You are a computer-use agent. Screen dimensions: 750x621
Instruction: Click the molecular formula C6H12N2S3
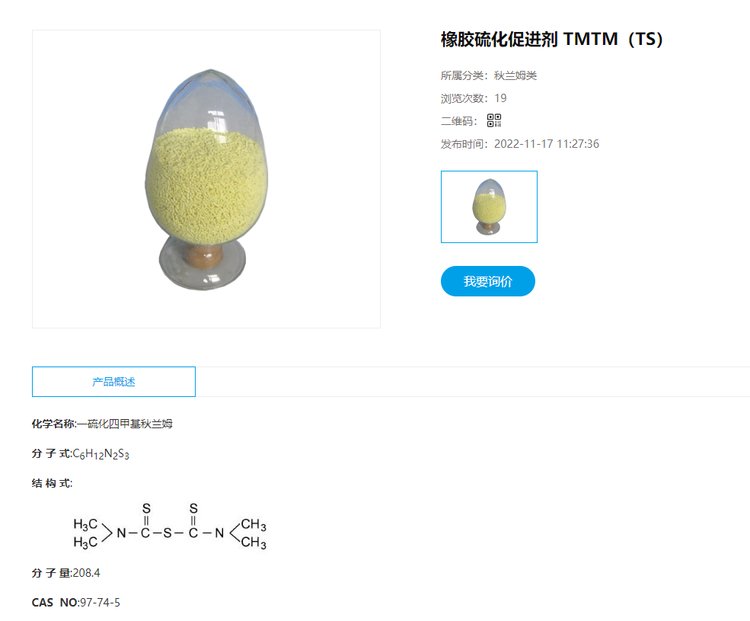click(x=101, y=454)
